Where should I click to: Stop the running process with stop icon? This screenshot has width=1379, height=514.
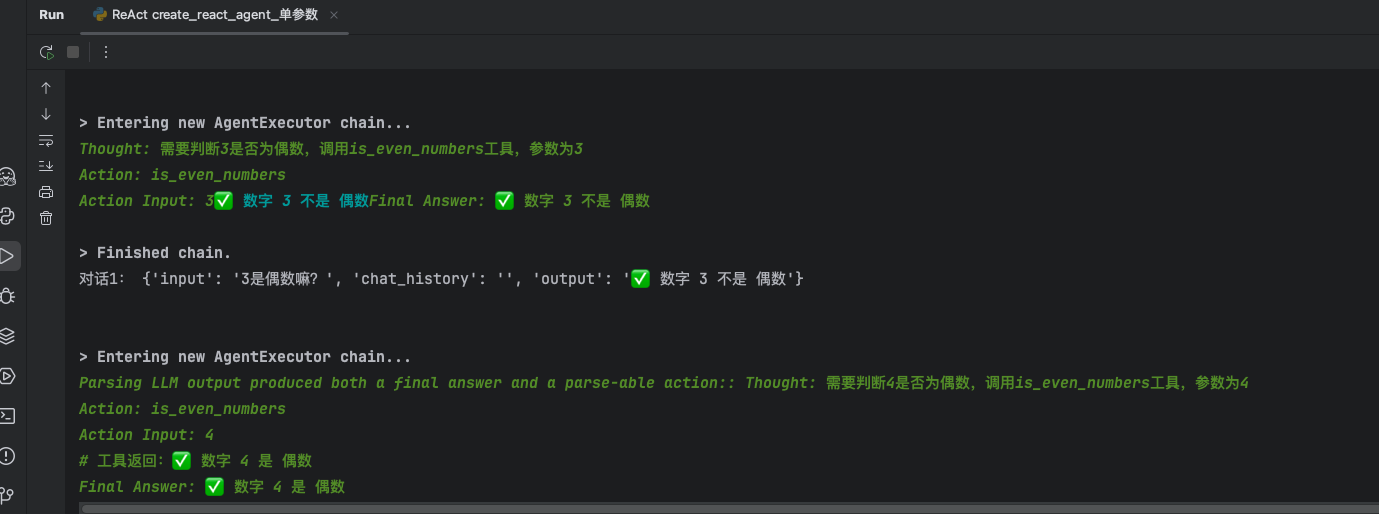point(73,52)
